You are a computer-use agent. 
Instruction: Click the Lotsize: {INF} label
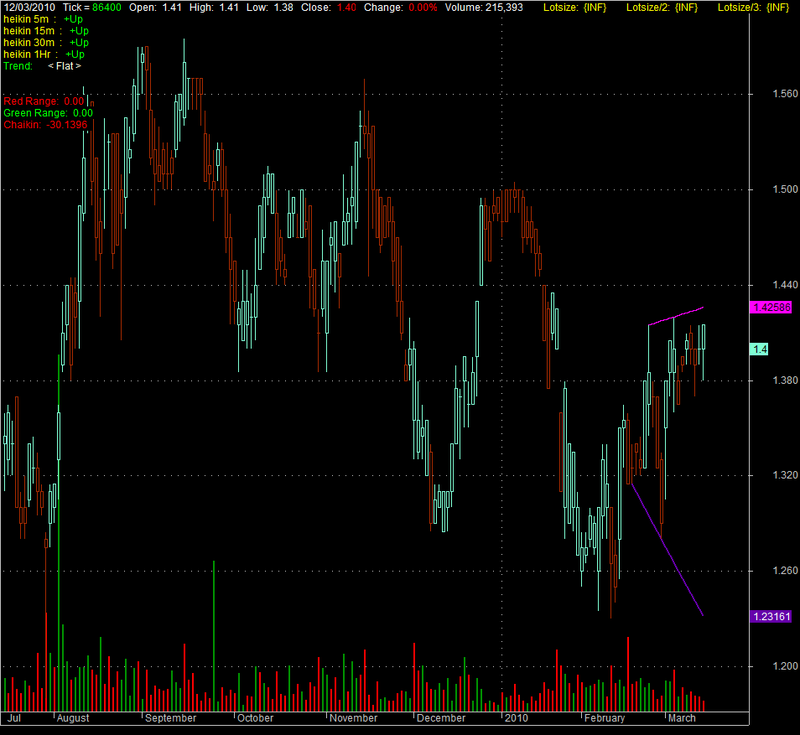574,8
